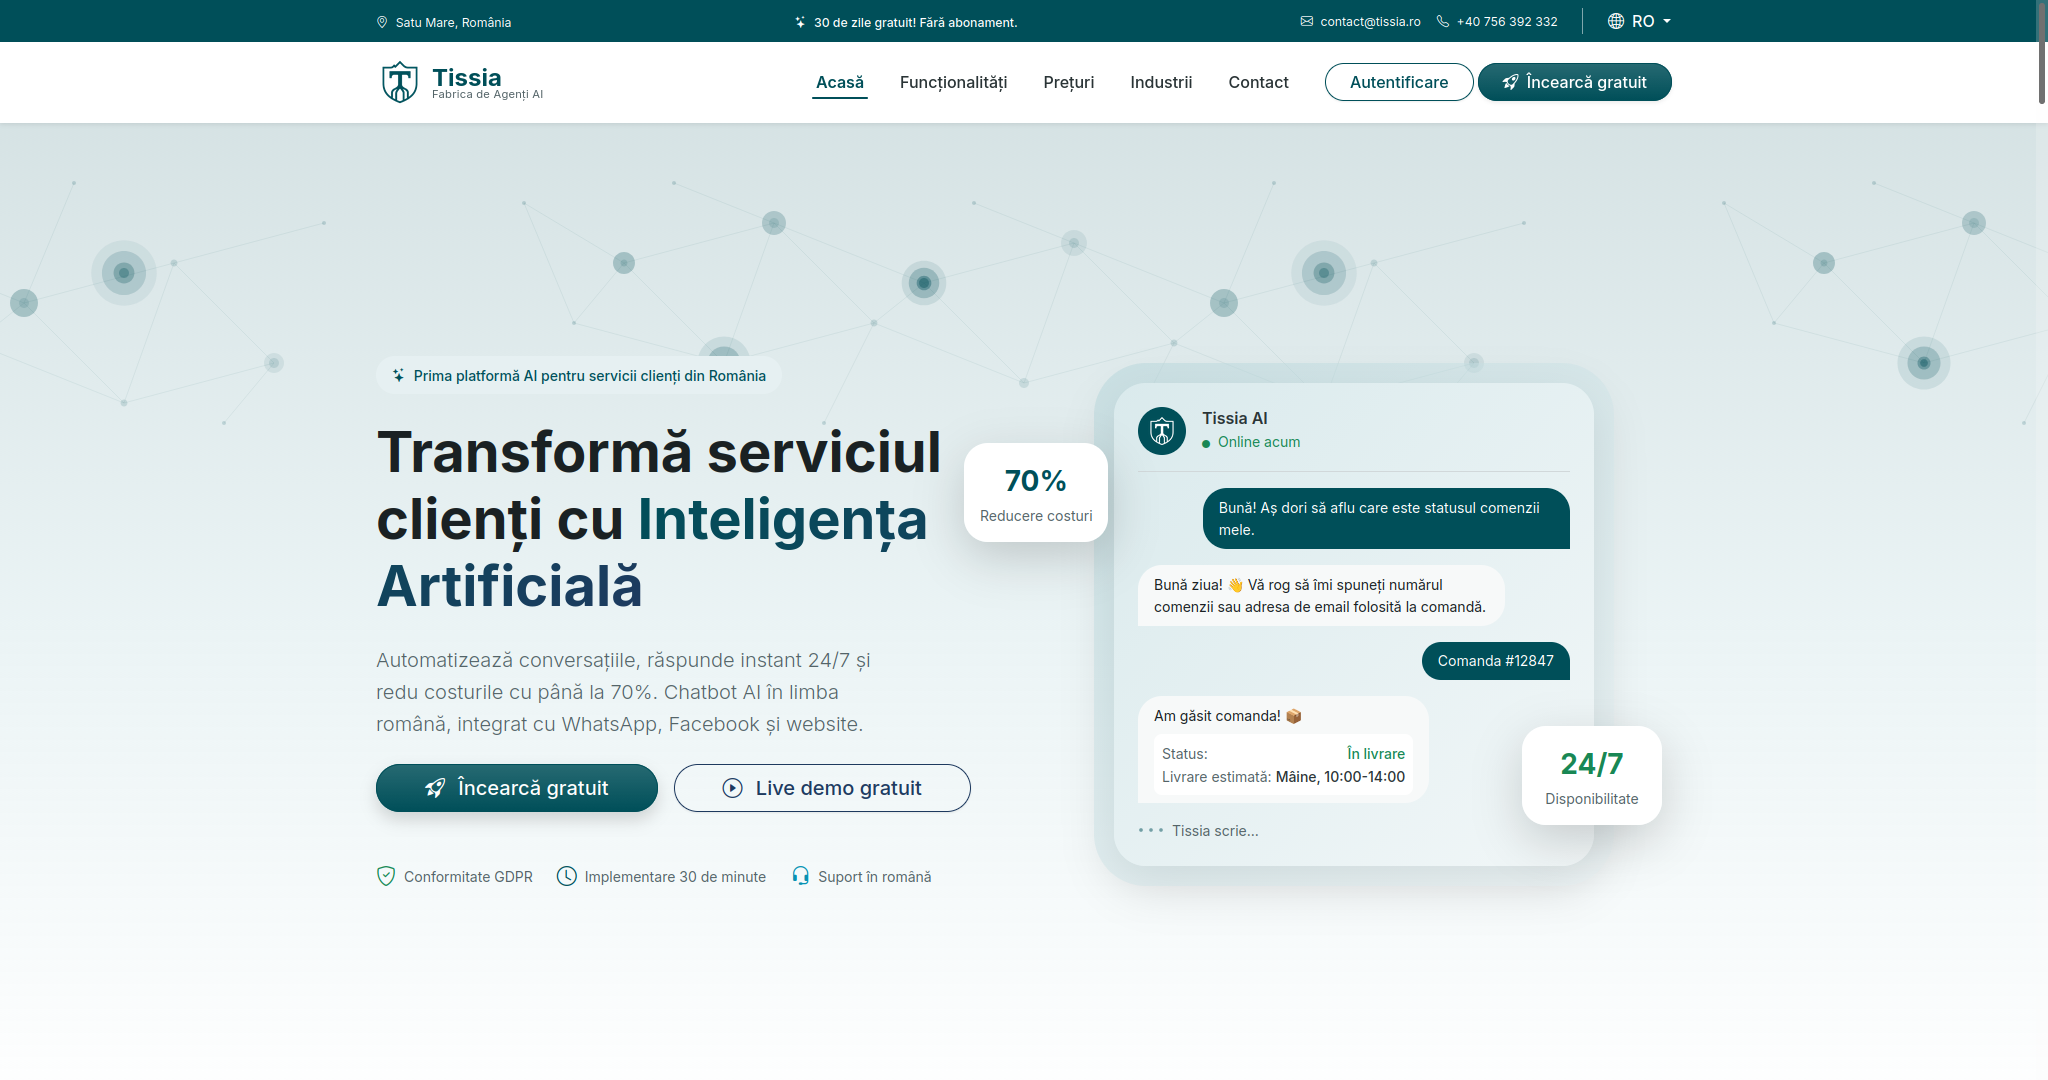The image size is (2048, 1080).
Task: Click the sparkle icon in the promo banner
Action: (x=799, y=21)
